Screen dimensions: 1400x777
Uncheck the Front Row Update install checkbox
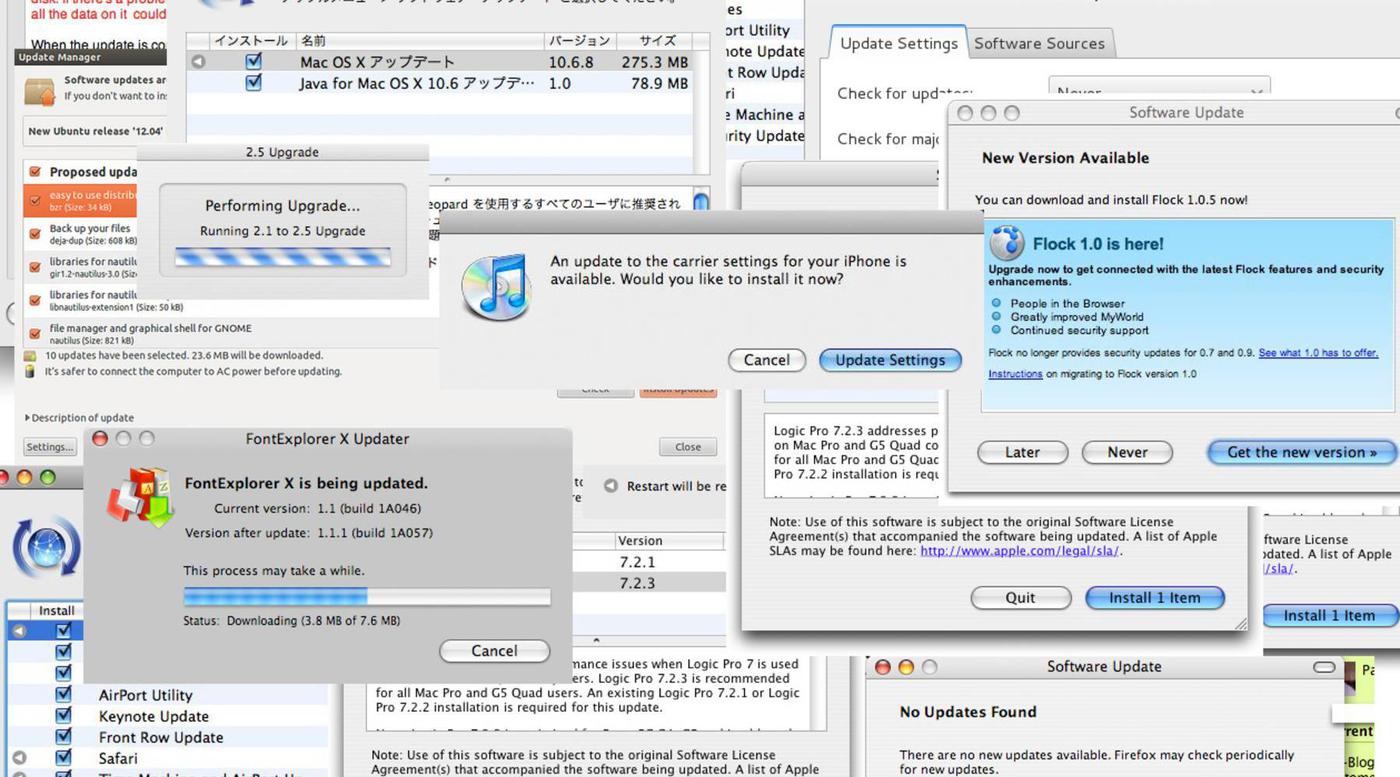coord(64,737)
